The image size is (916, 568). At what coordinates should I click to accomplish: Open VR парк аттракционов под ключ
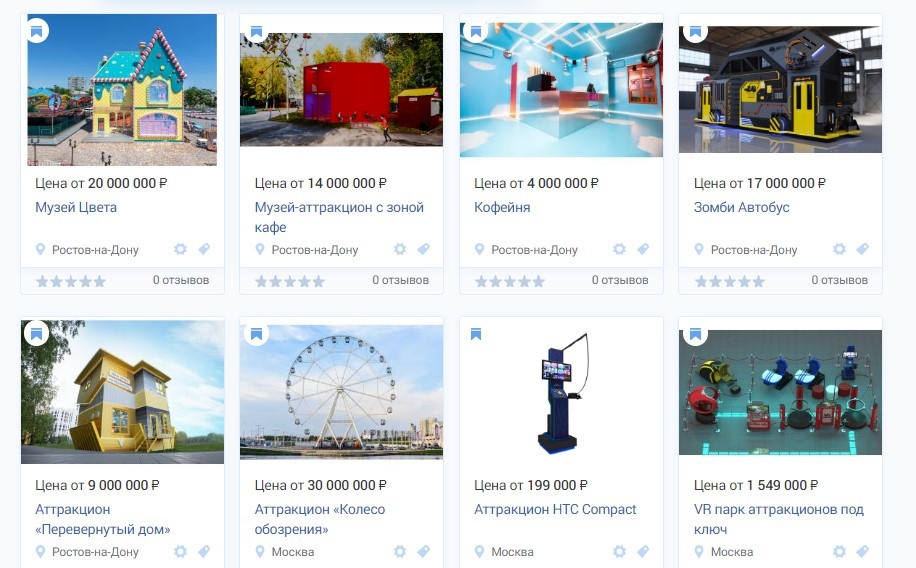click(779, 519)
